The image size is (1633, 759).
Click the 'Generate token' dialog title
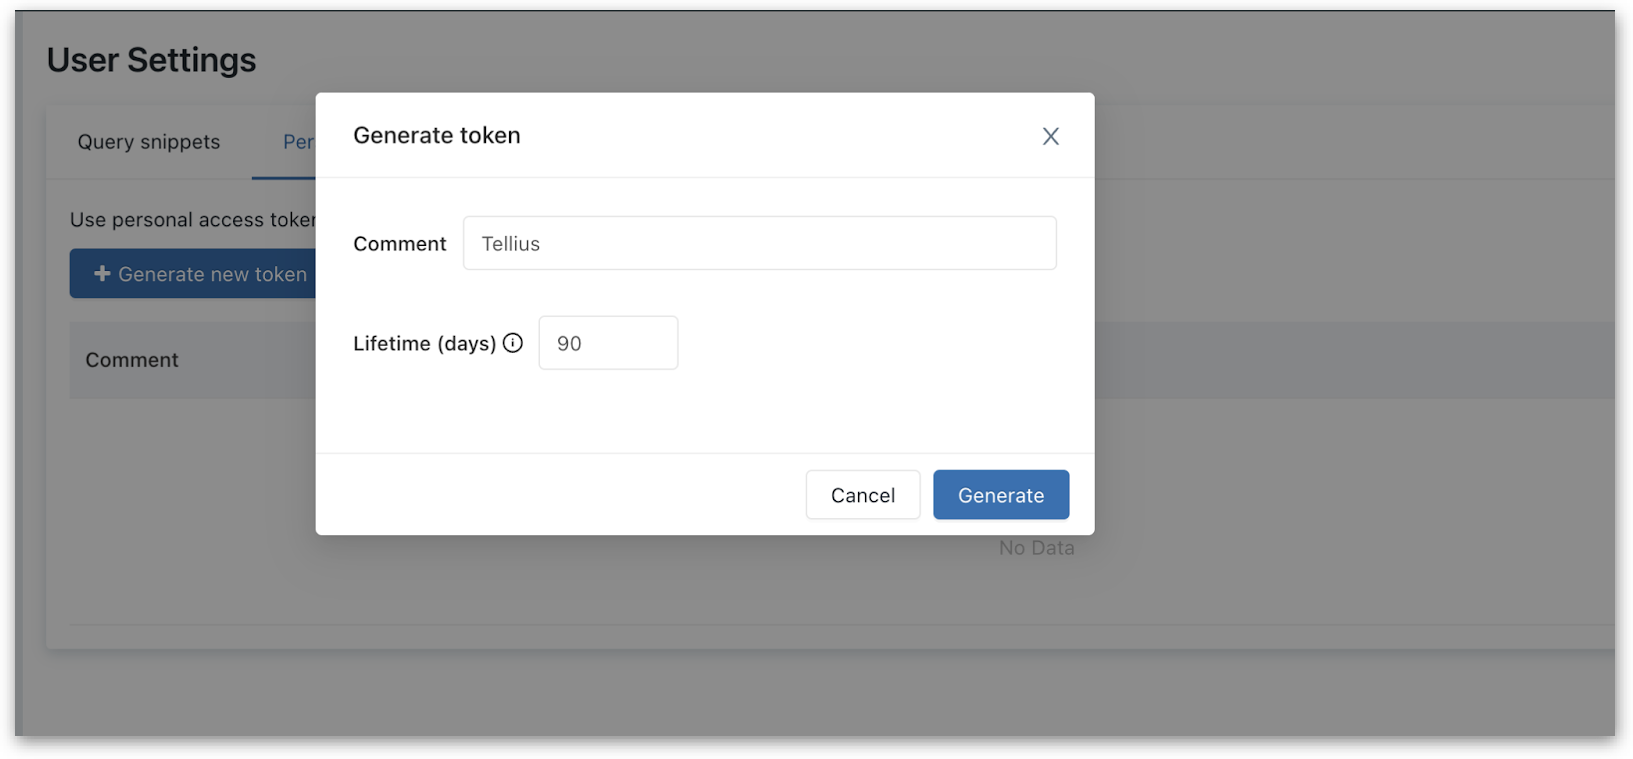(437, 135)
